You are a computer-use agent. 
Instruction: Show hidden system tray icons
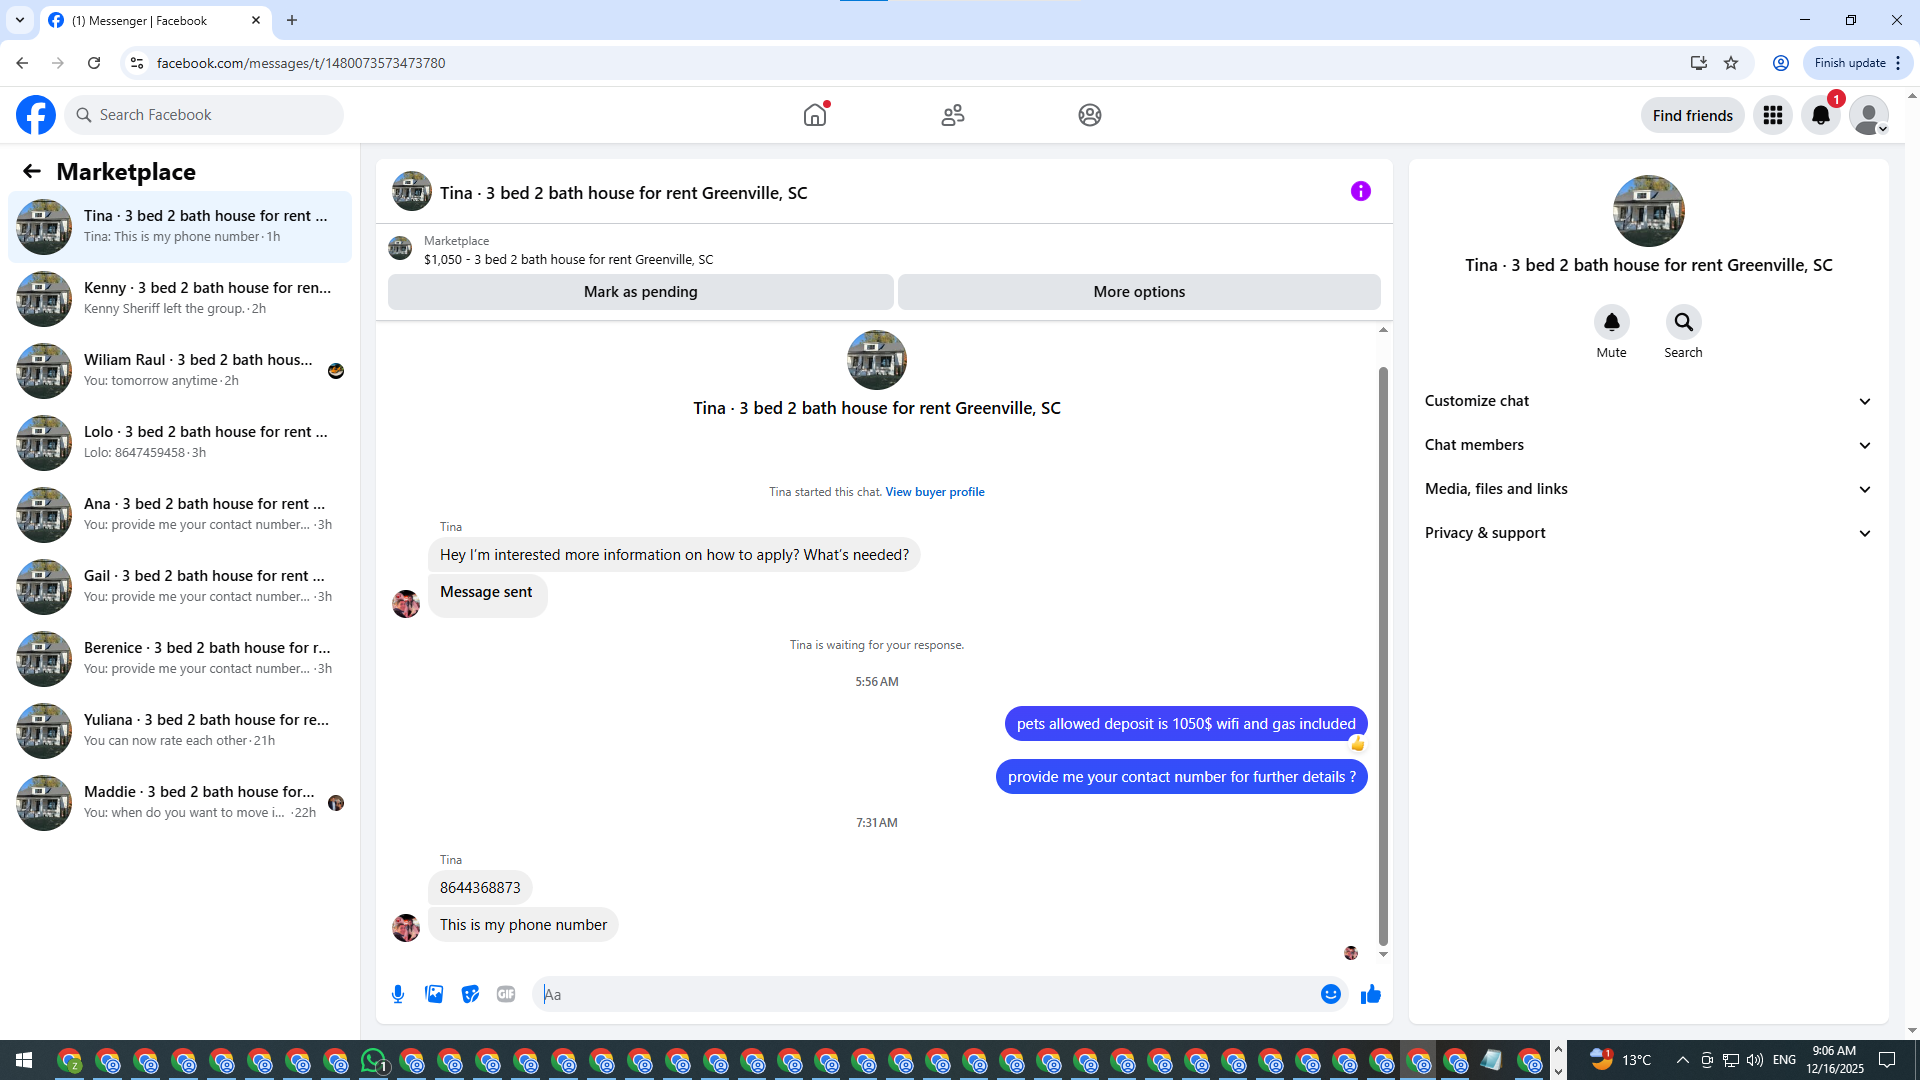tap(1682, 1060)
